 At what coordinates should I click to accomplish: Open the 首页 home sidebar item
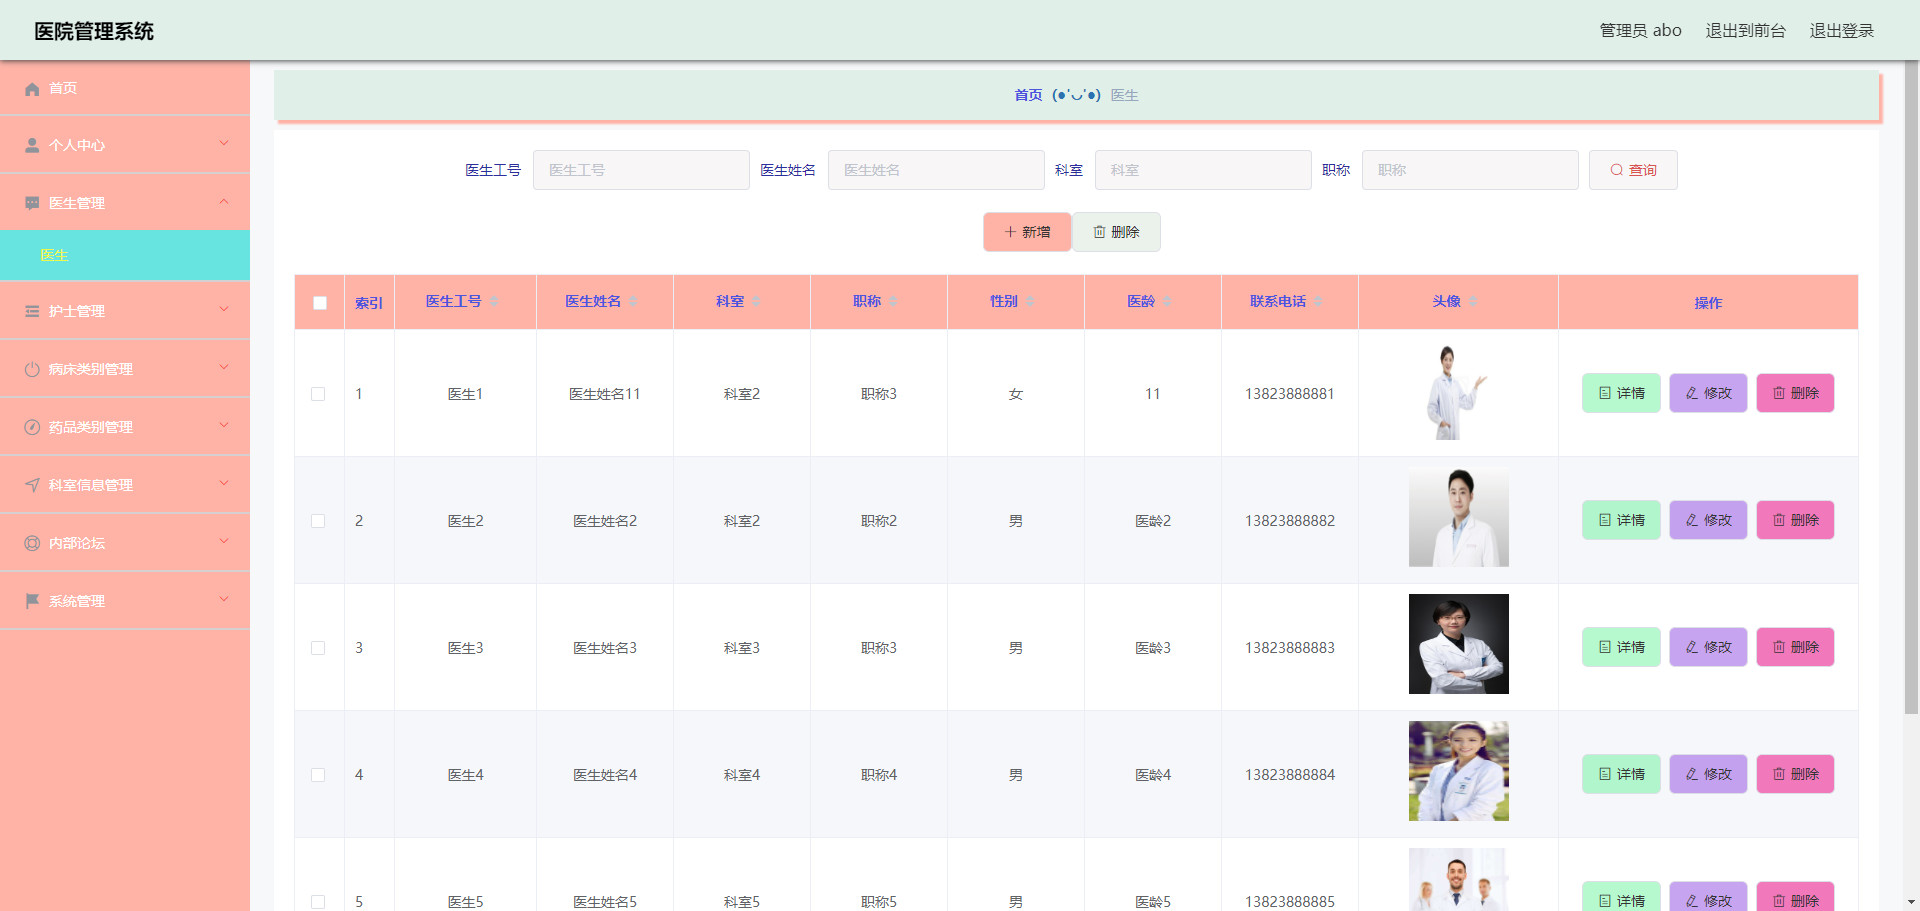(x=125, y=88)
